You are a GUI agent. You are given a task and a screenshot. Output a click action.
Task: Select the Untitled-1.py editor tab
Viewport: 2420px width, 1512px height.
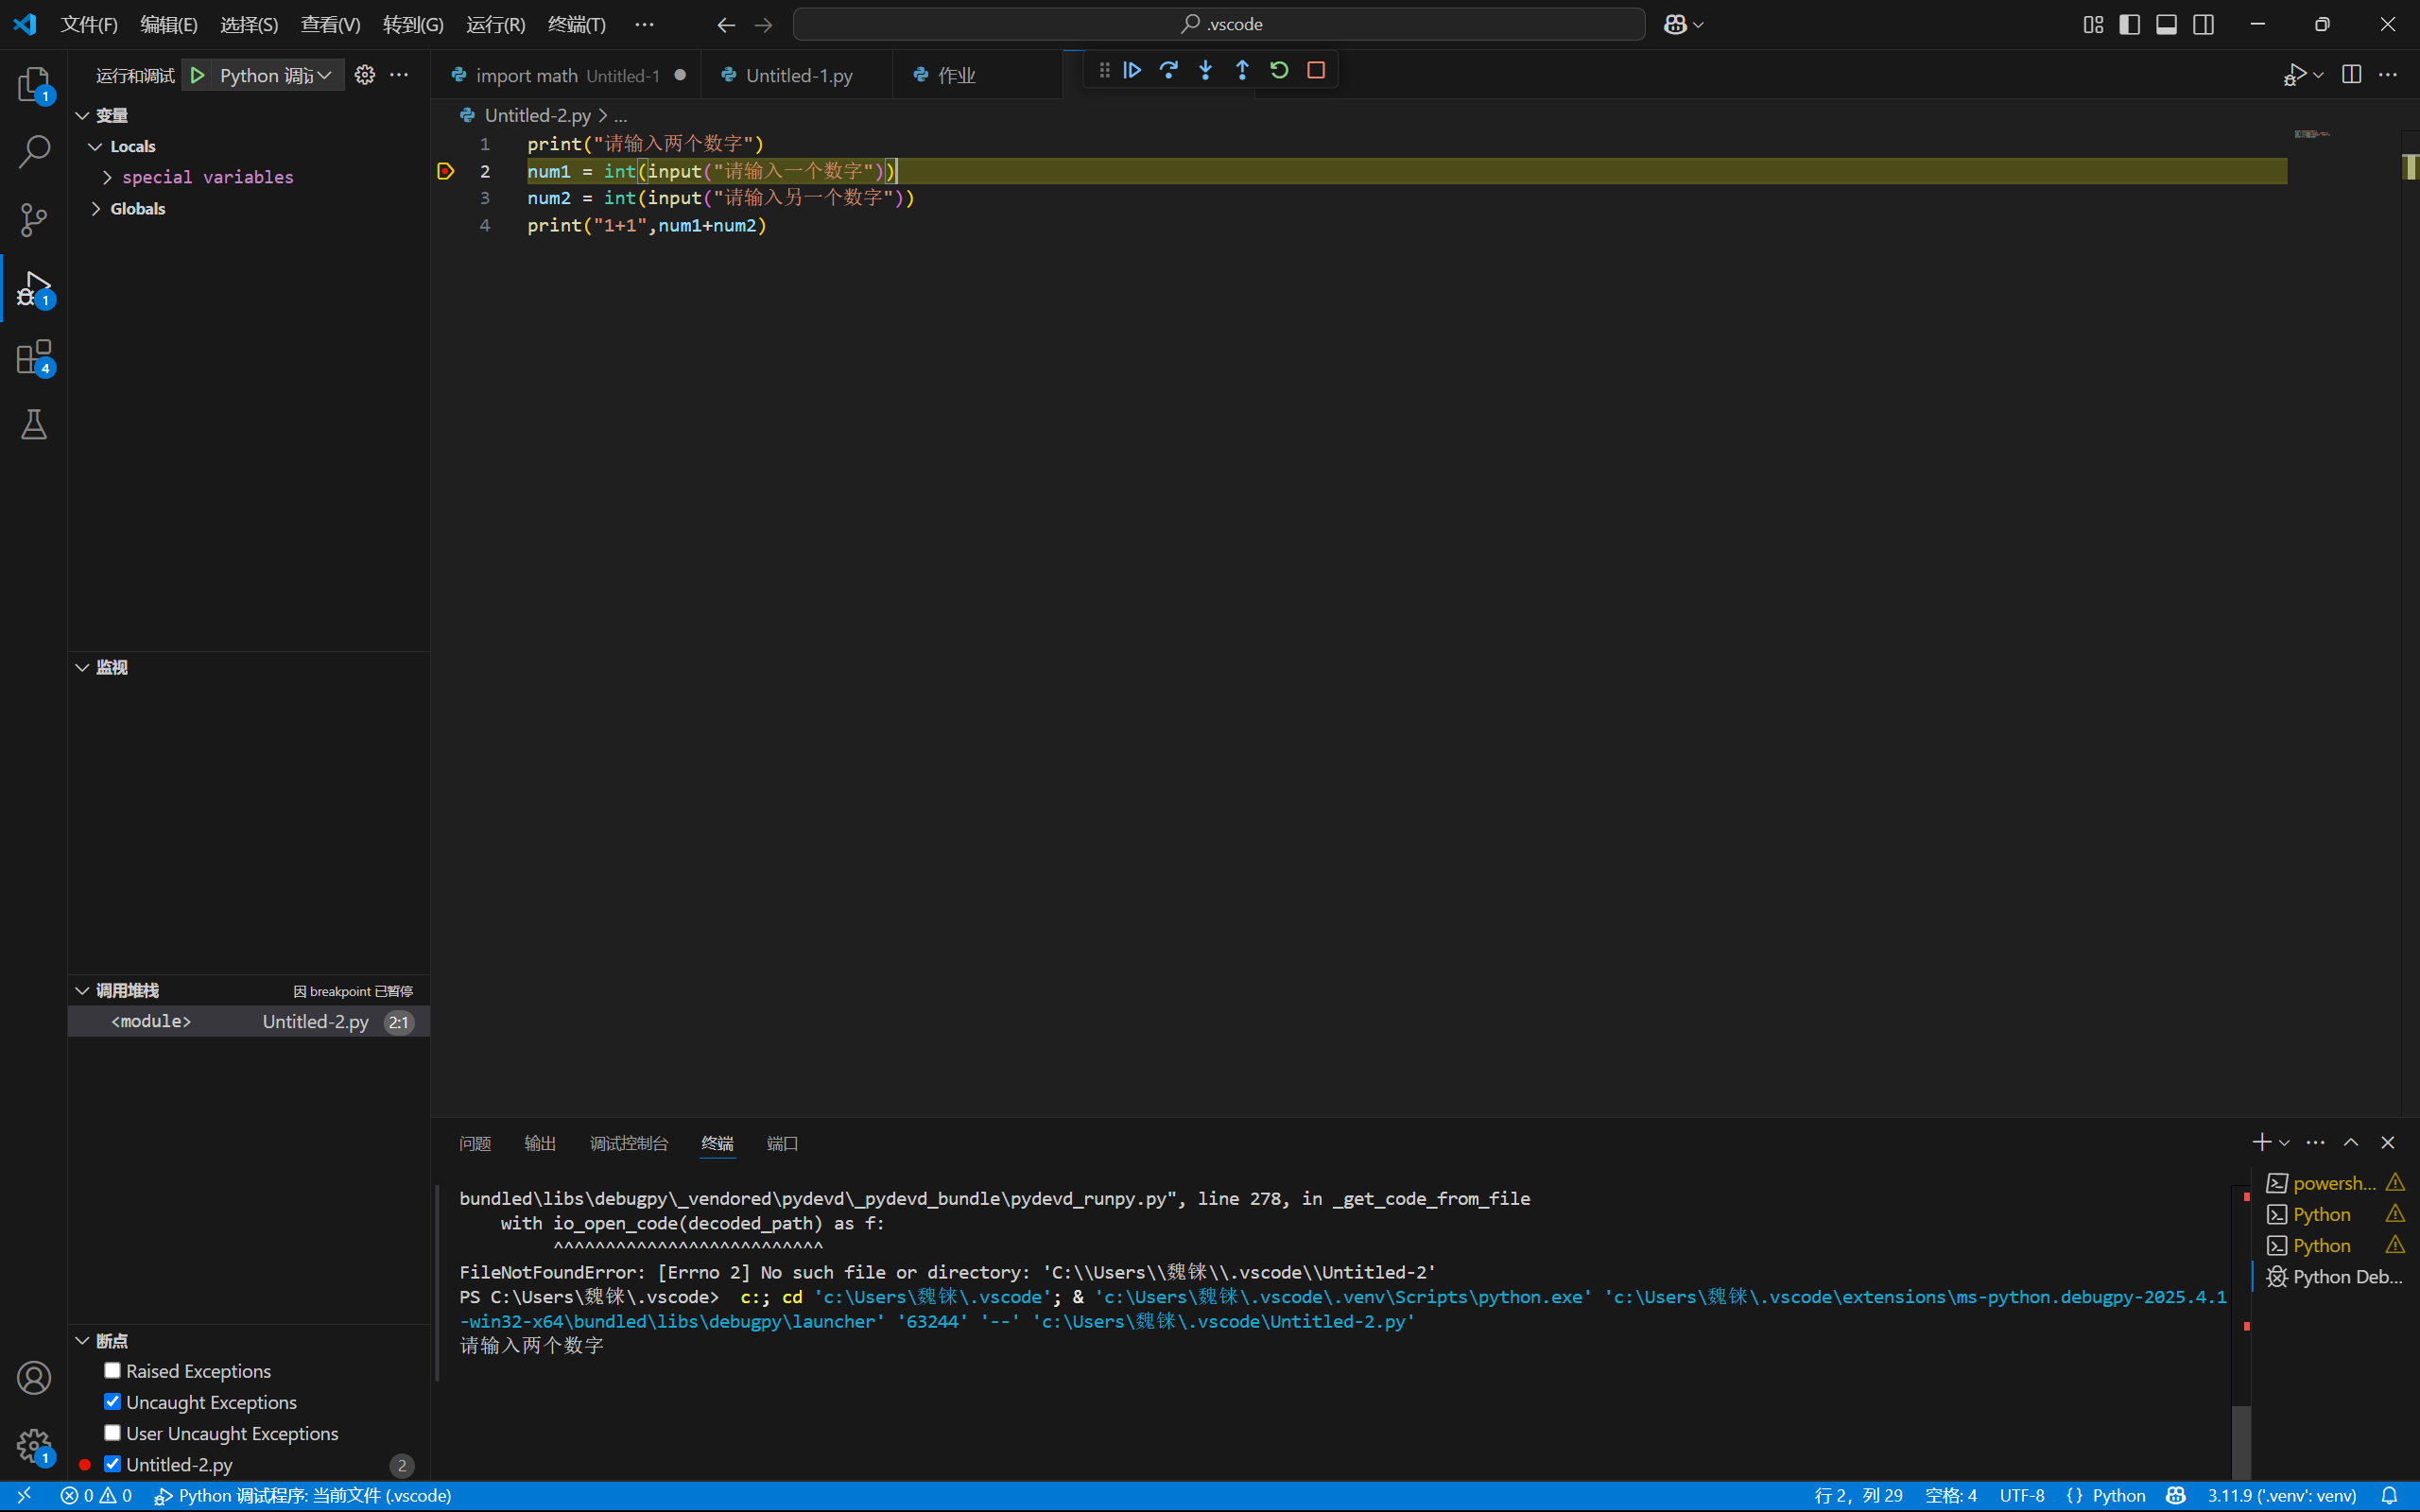point(798,75)
